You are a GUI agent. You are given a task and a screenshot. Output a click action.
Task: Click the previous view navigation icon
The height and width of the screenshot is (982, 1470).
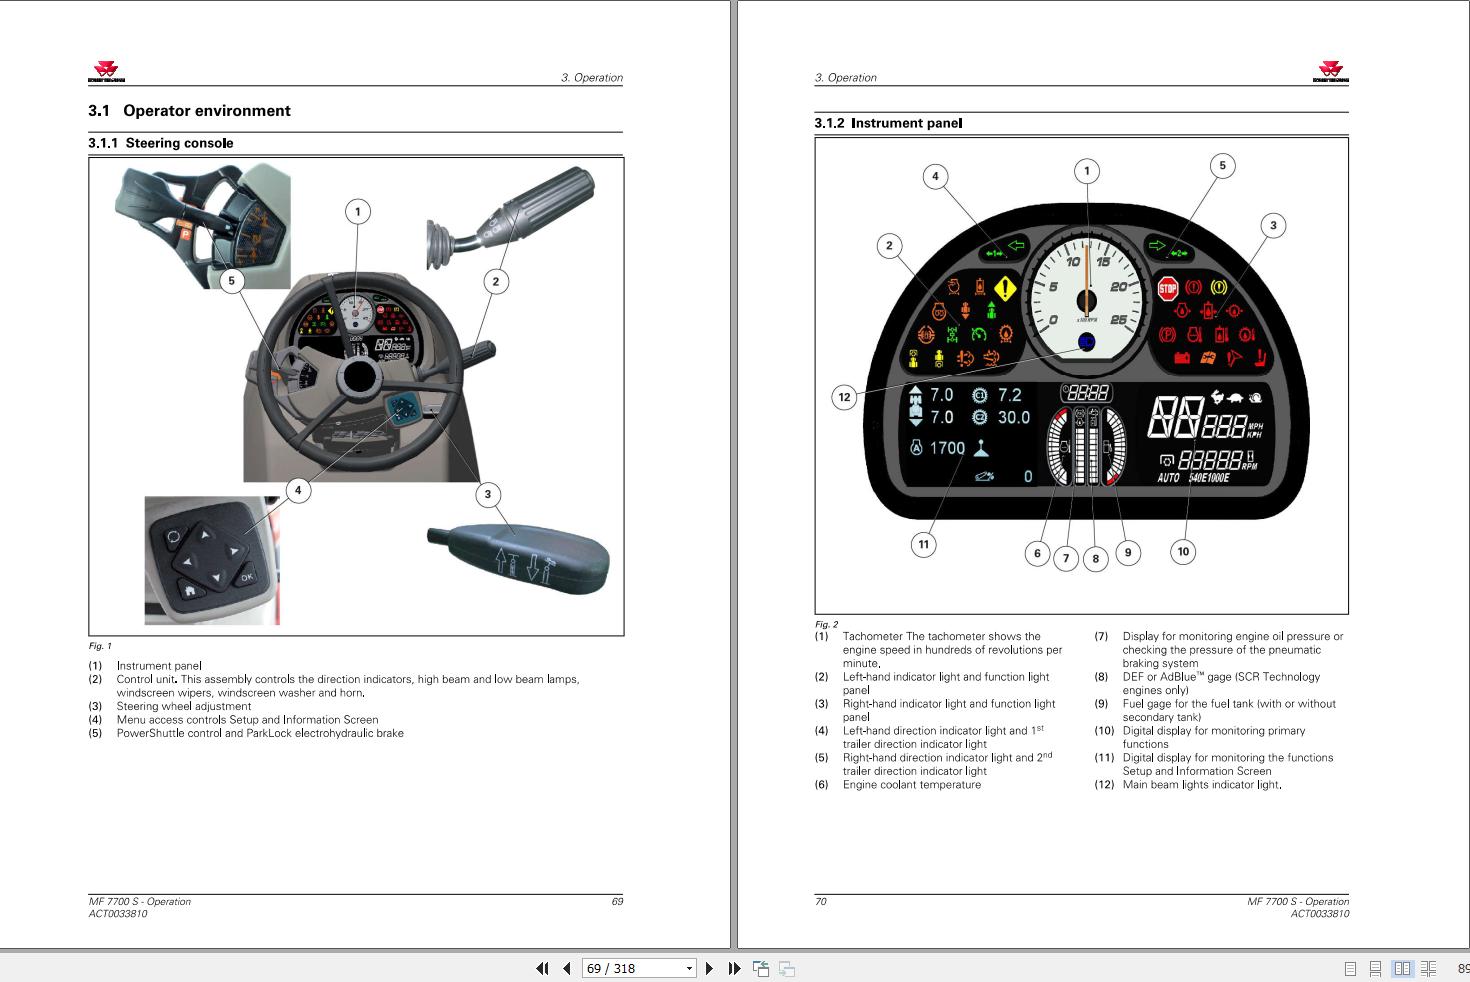pyautogui.click(x=761, y=968)
